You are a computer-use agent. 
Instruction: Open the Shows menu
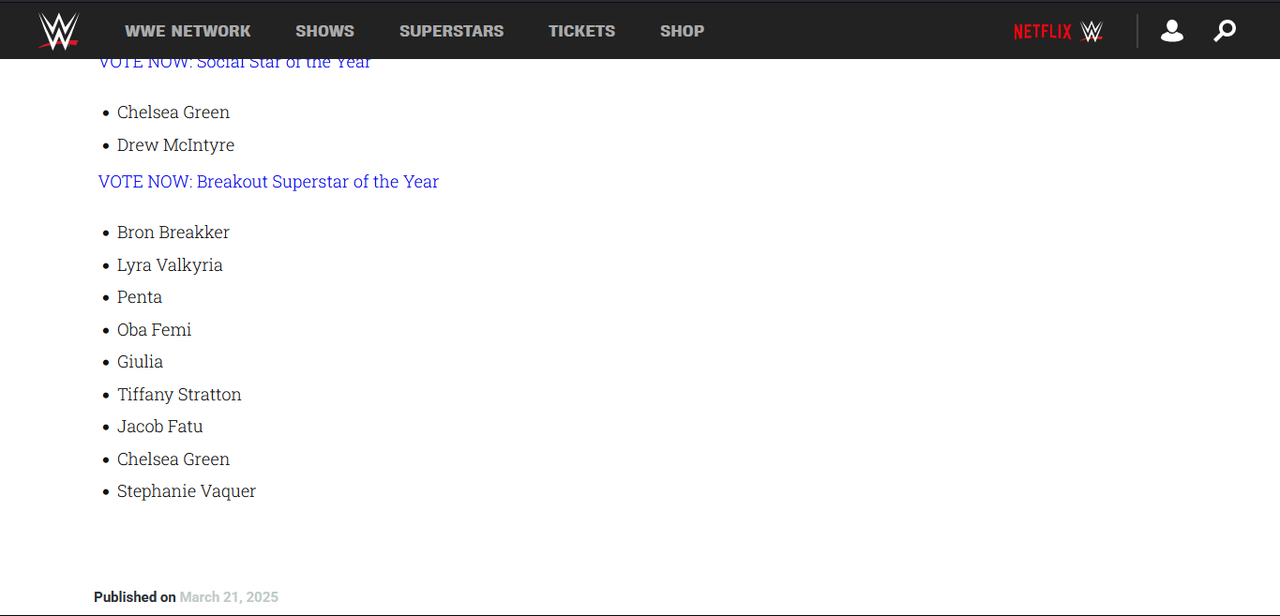(325, 31)
